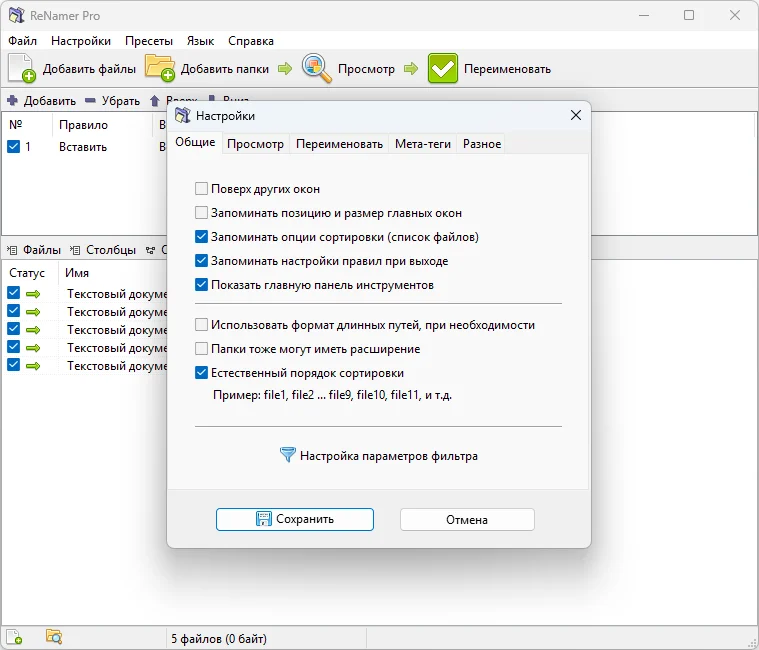The image size is (759, 650).
Task: Click Просмотр toolbar label
Action: [366, 69]
